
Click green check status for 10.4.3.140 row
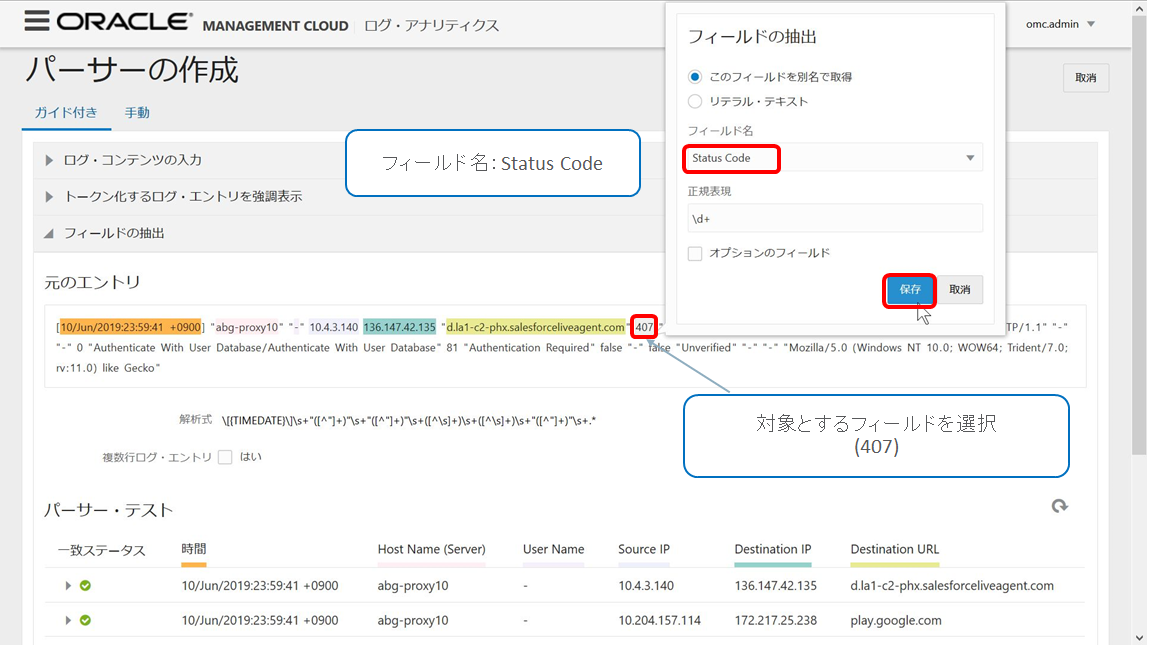[x=86, y=586]
